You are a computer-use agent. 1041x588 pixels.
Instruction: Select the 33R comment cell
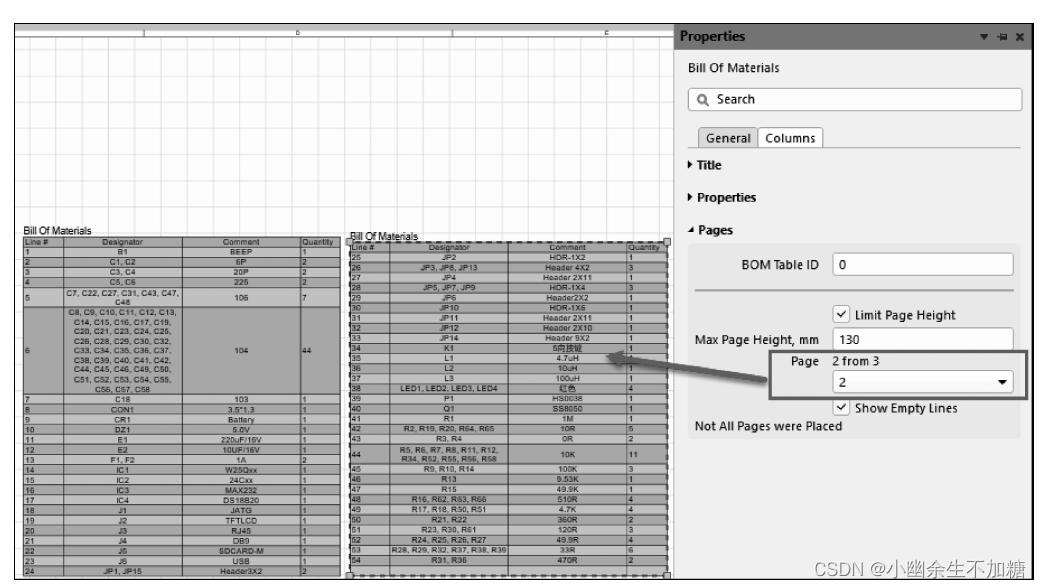(x=568, y=550)
